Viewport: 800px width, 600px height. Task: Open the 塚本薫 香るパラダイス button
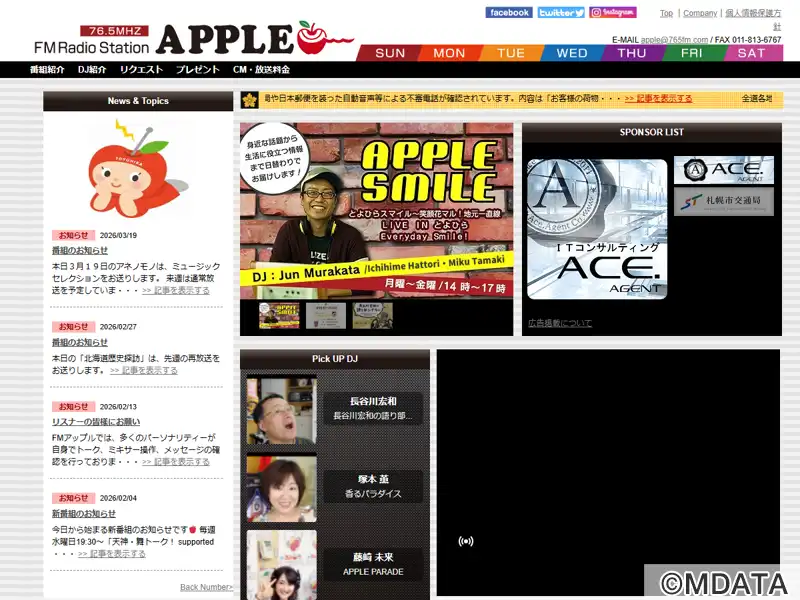point(373,486)
